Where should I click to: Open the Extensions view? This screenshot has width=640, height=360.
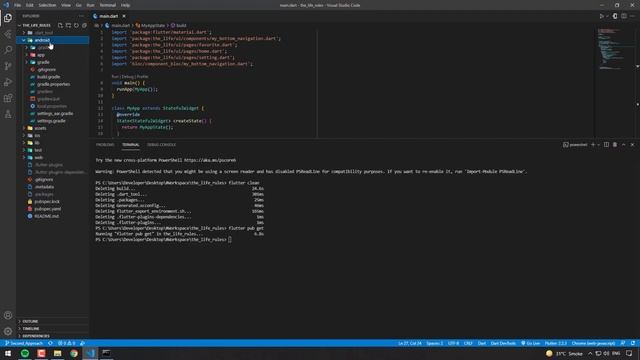(x=8, y=98)
